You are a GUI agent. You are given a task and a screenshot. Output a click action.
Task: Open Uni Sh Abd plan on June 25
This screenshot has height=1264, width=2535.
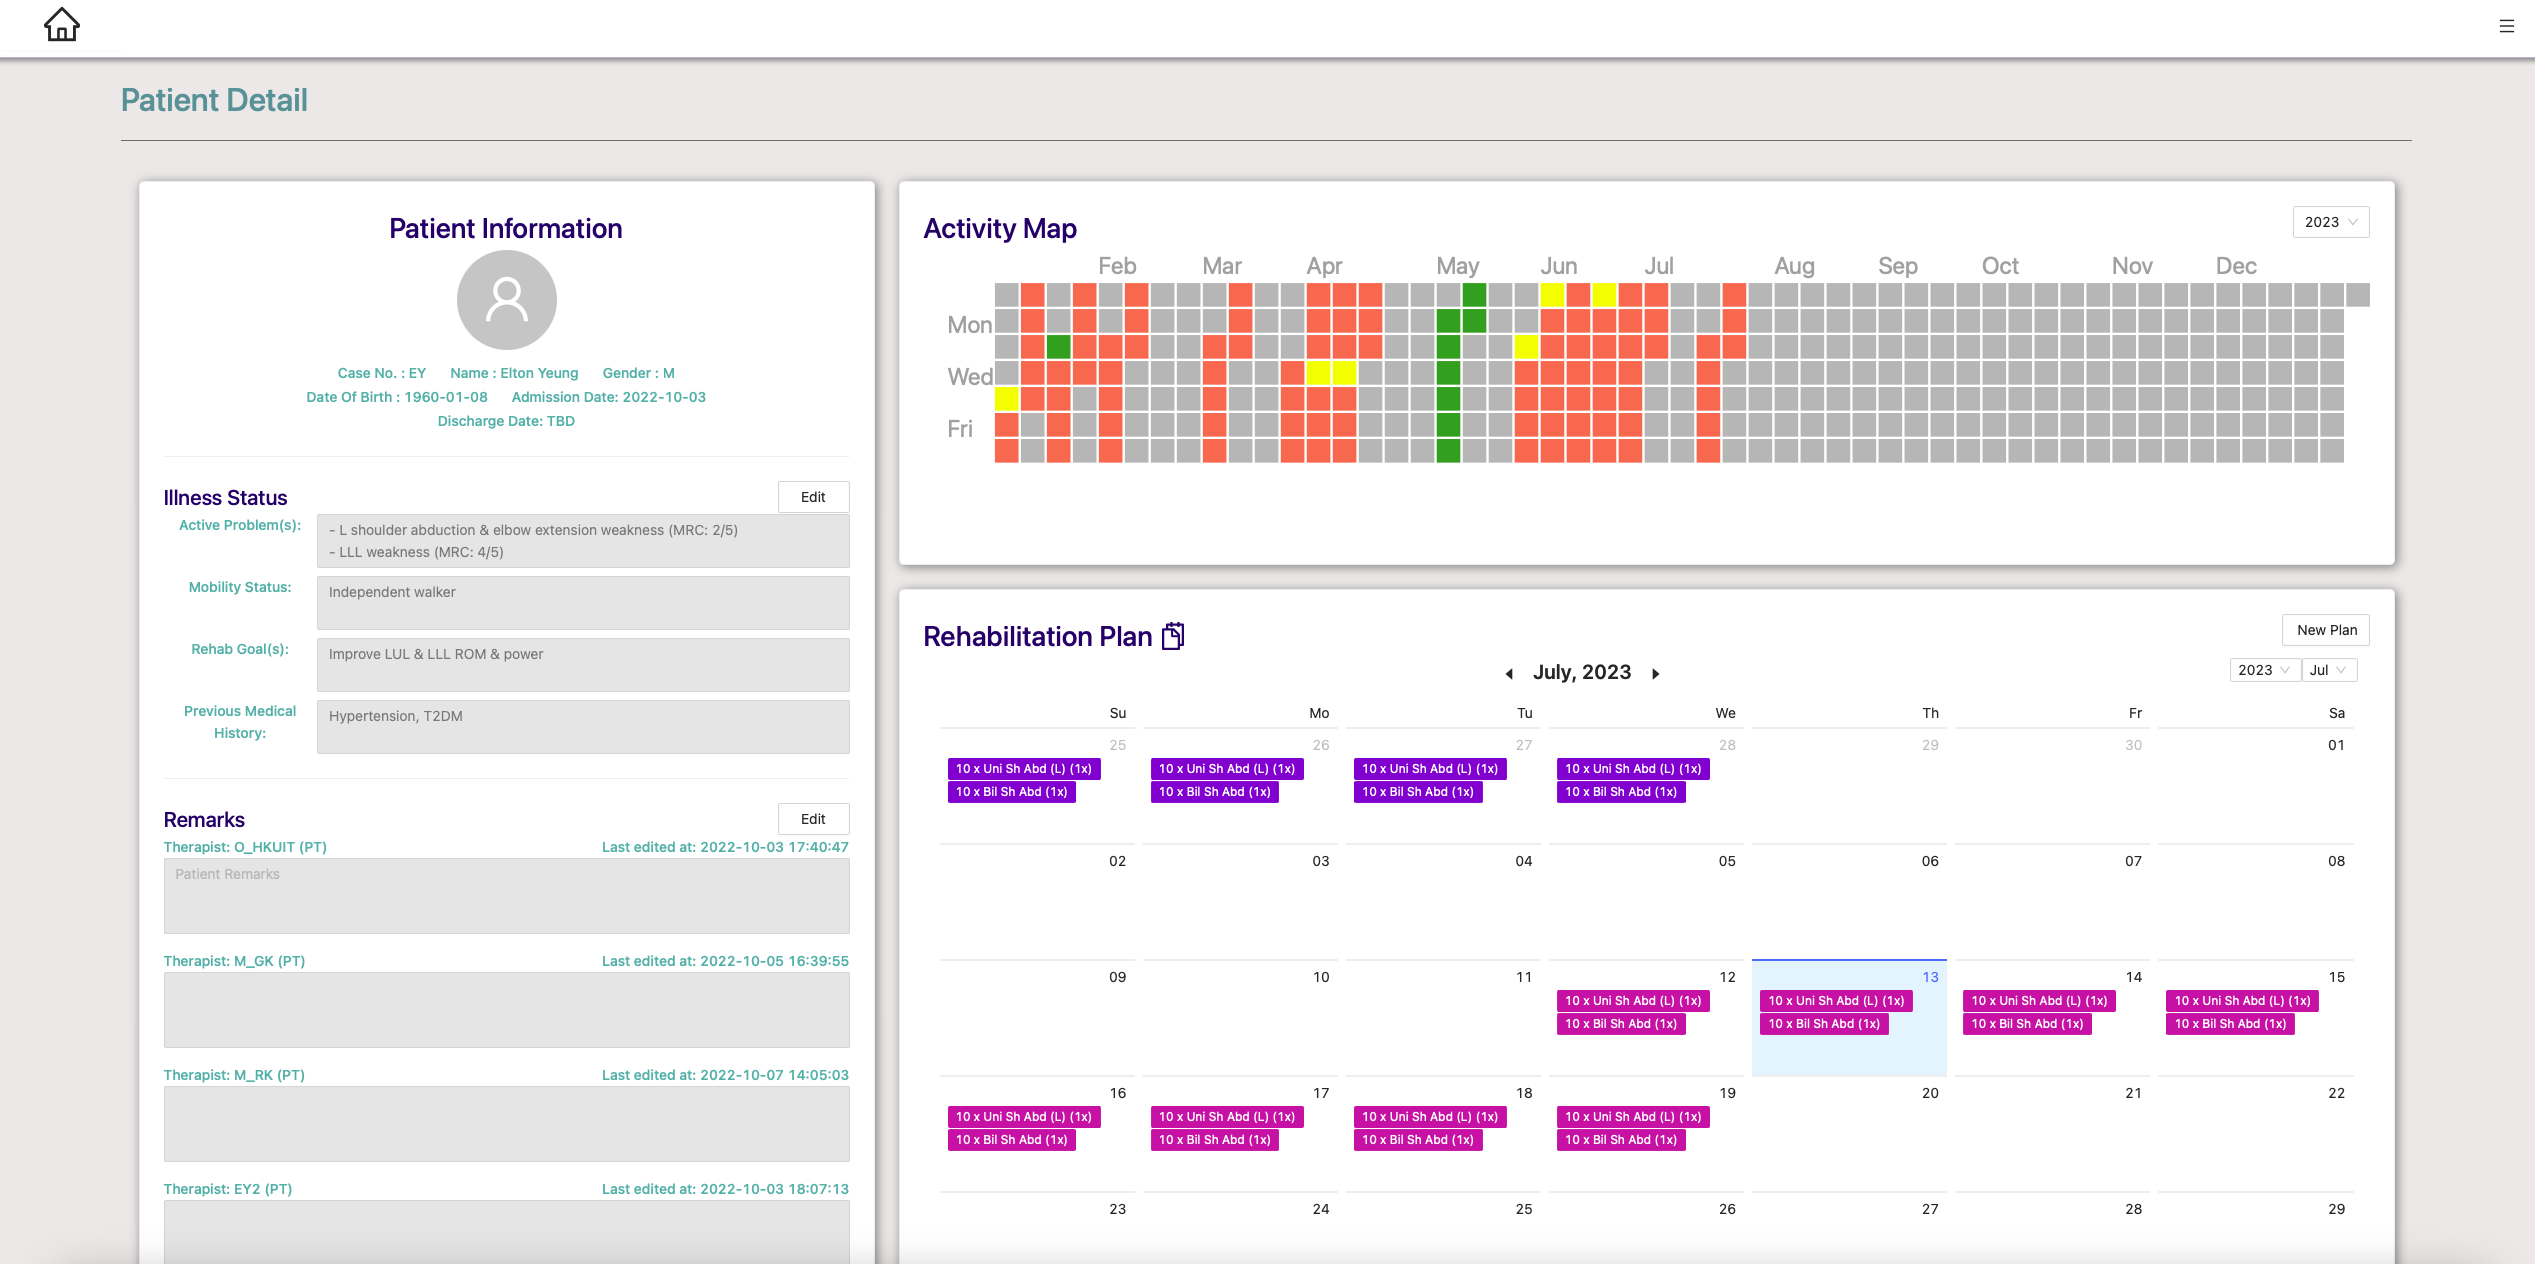(x=1024, y=769)
